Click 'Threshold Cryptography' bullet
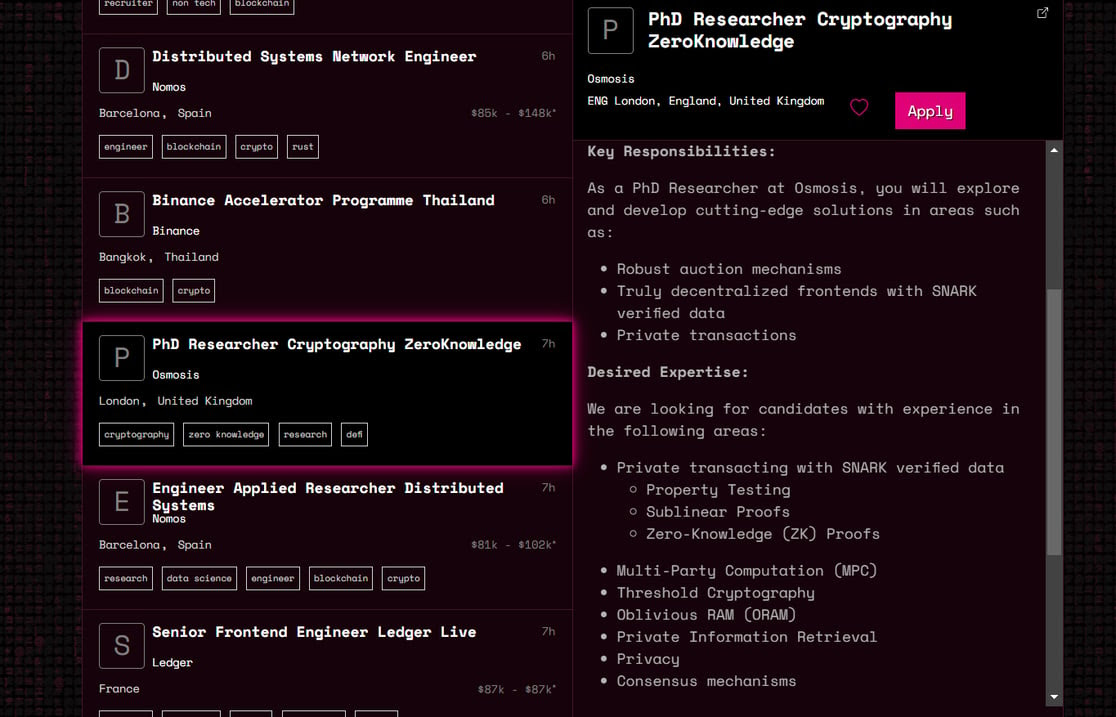 click(715, 593)
